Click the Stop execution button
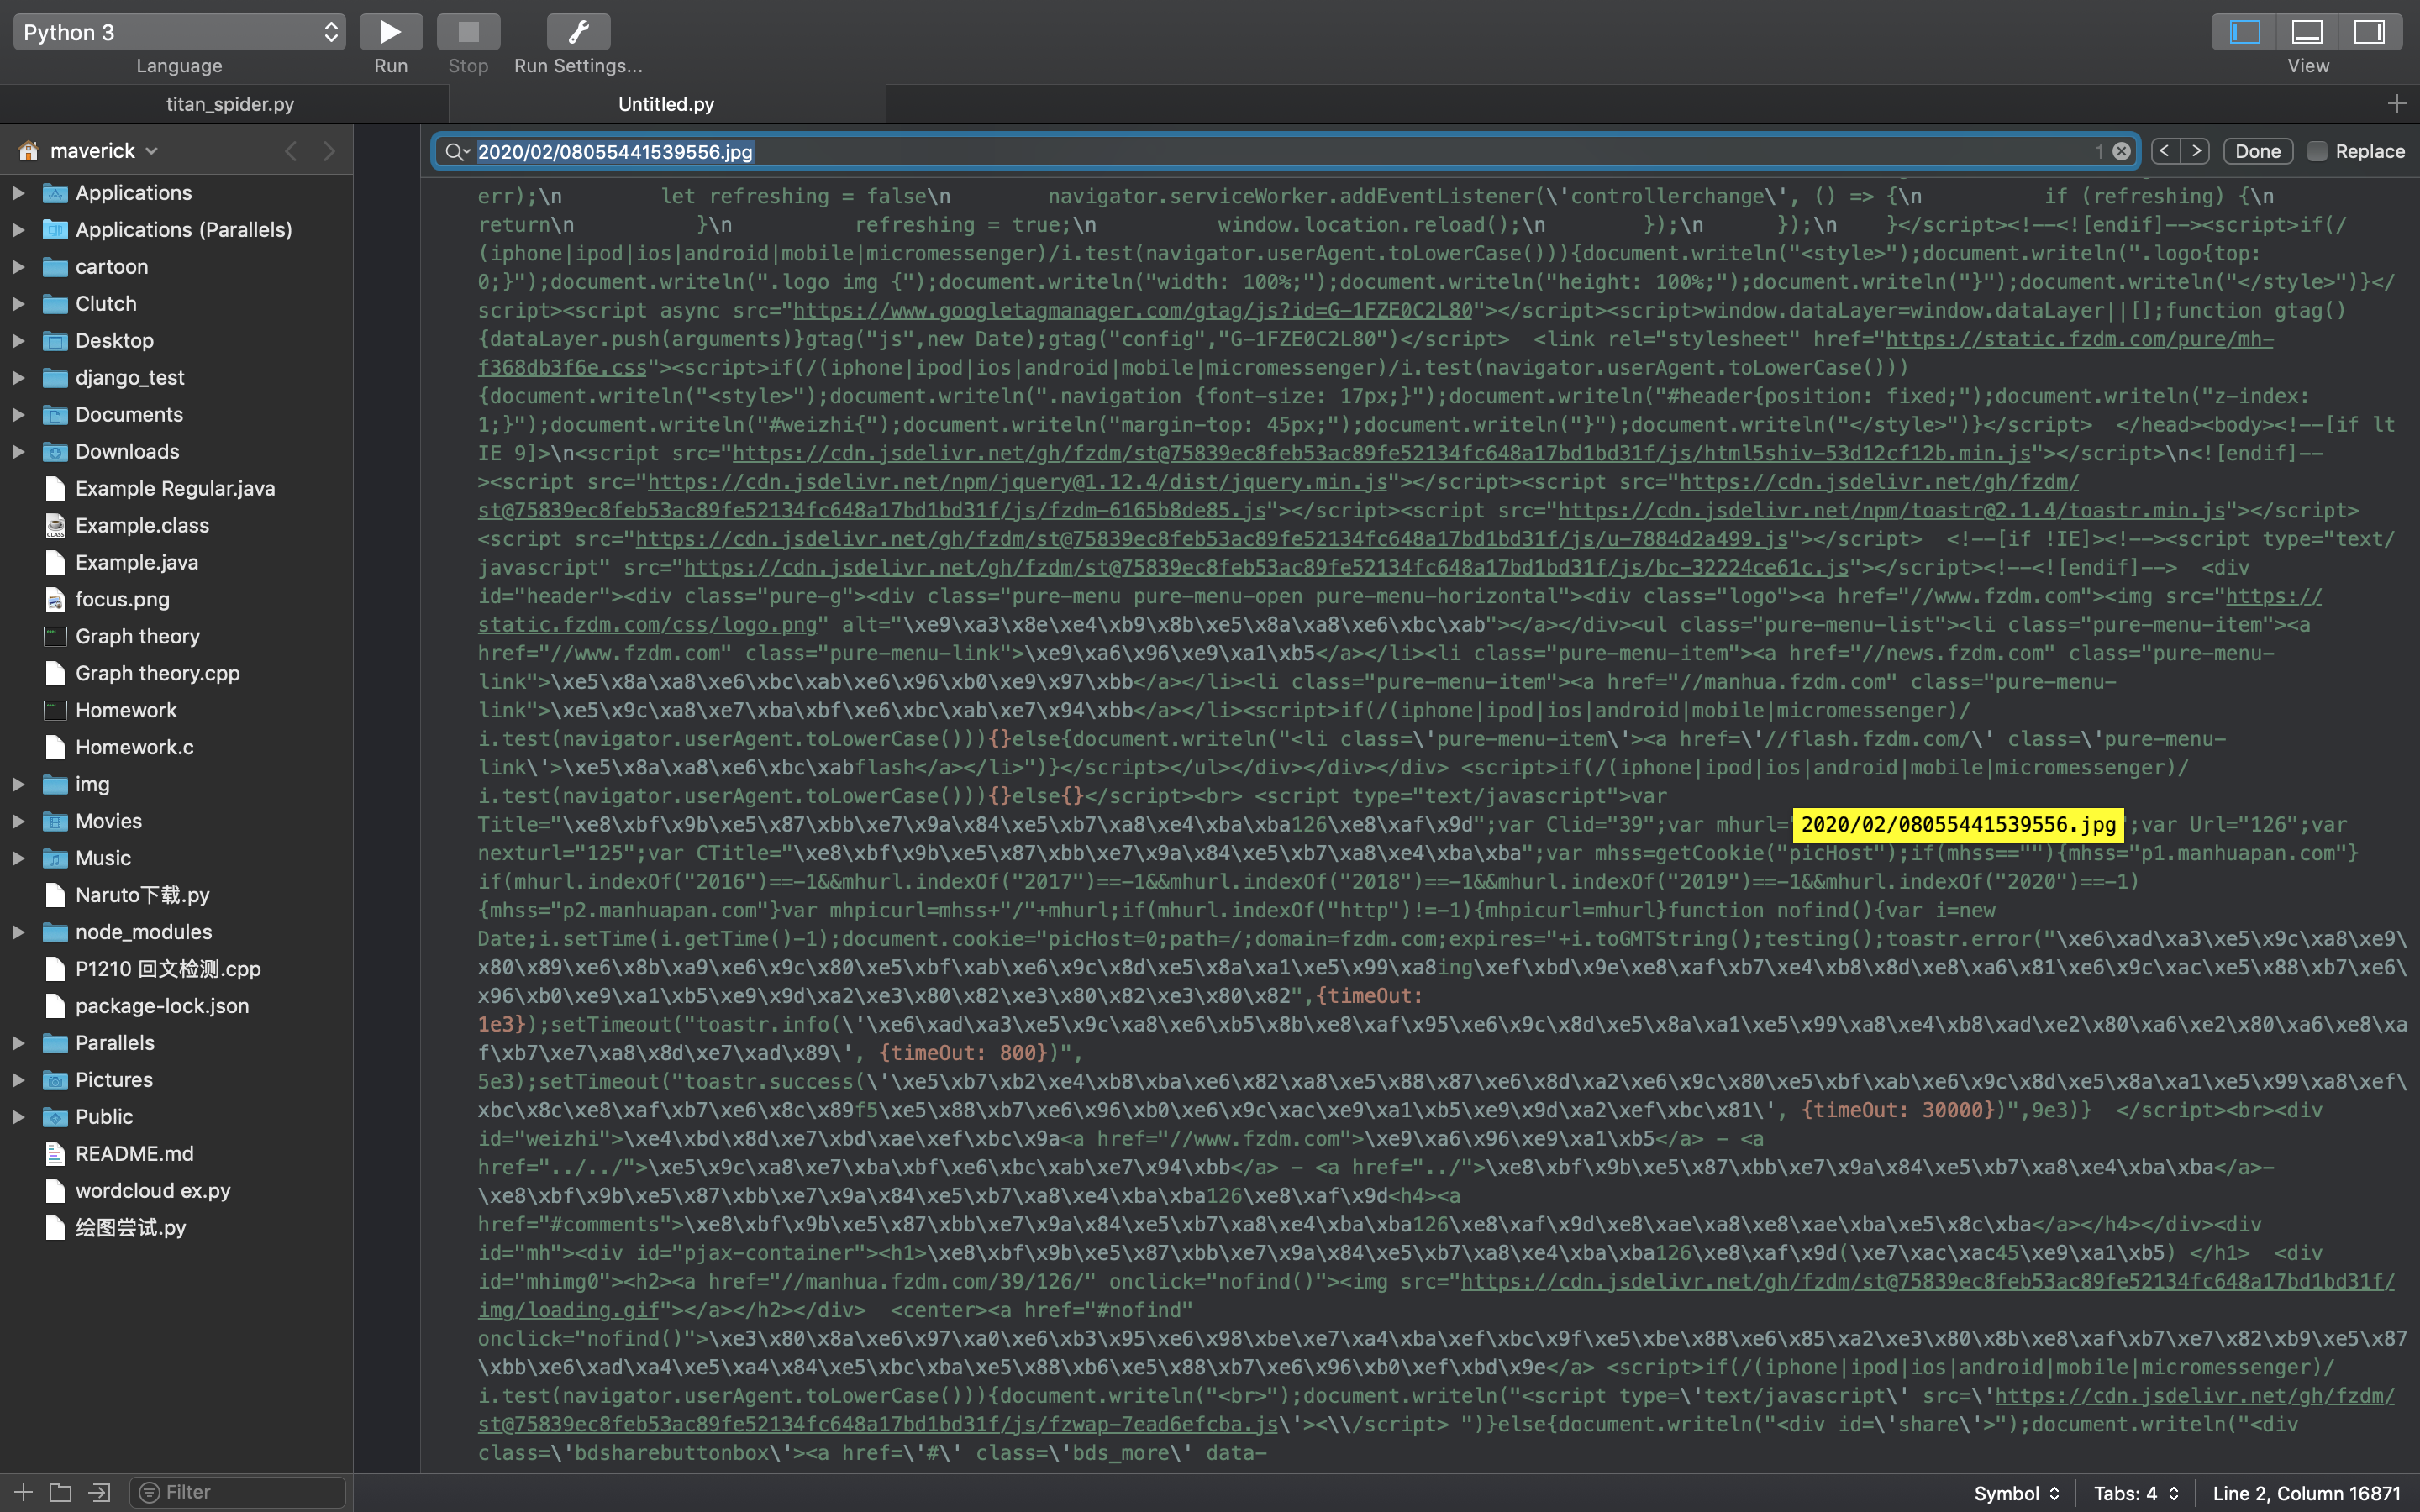2420x1512 pixels. [468, 32]
